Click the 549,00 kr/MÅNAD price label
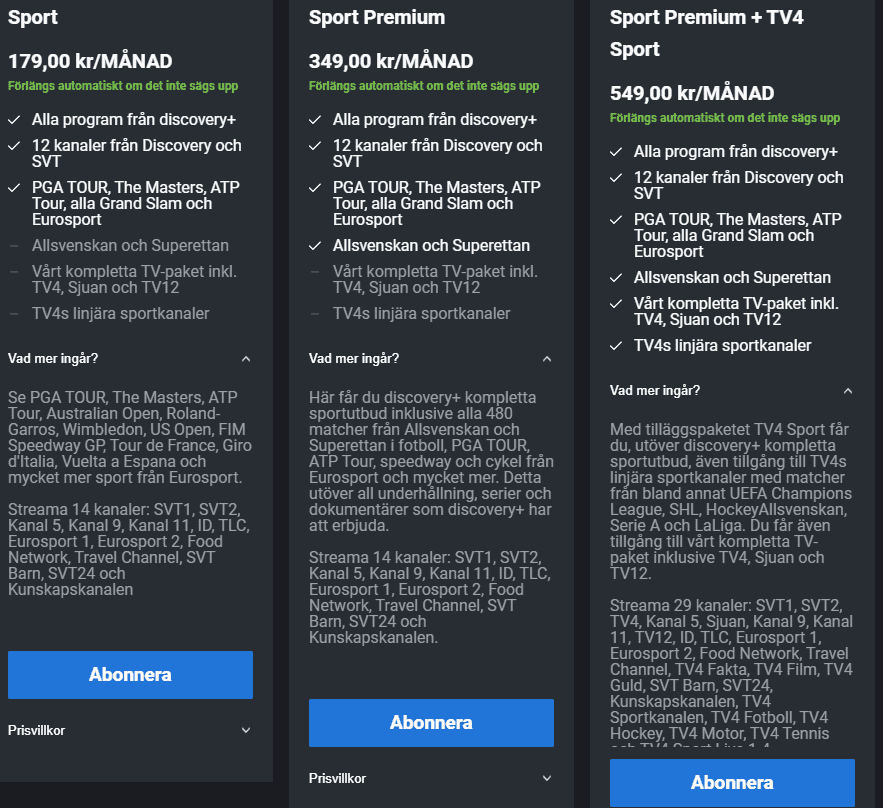883x808 pixels. click(x=692, y=93)
